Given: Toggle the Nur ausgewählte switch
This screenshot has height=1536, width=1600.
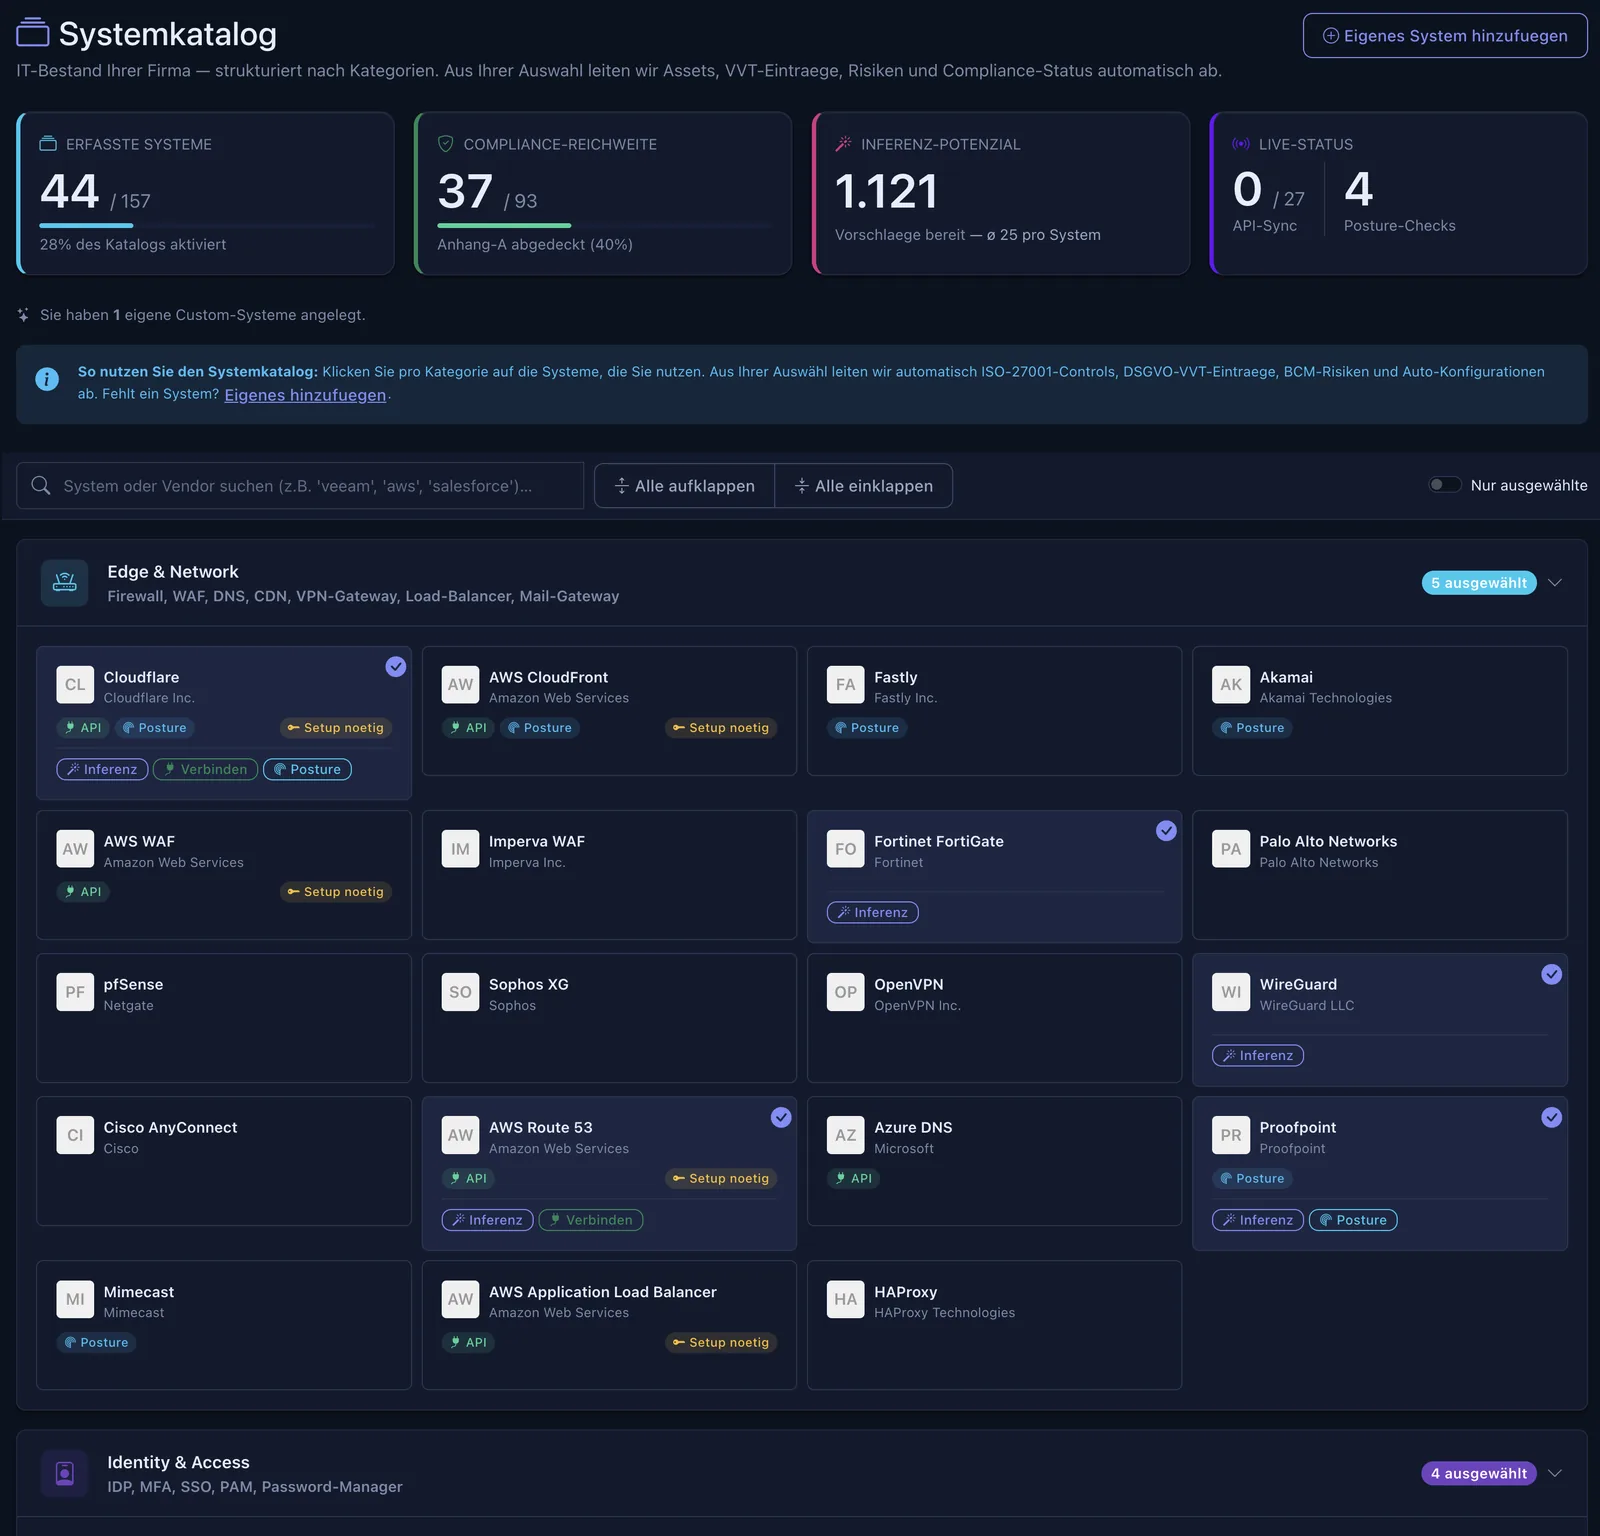Looking at the screenshot, I should pos(1445,485).
